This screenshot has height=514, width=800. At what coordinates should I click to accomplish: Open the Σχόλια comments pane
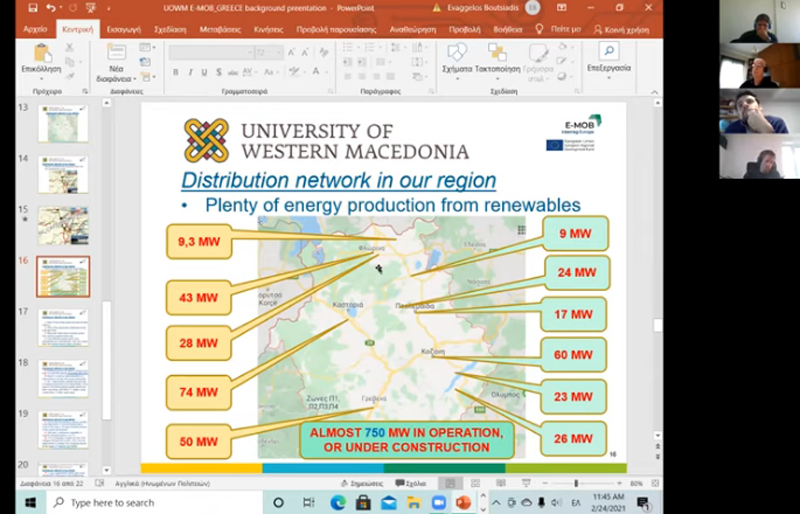point(411,483)
